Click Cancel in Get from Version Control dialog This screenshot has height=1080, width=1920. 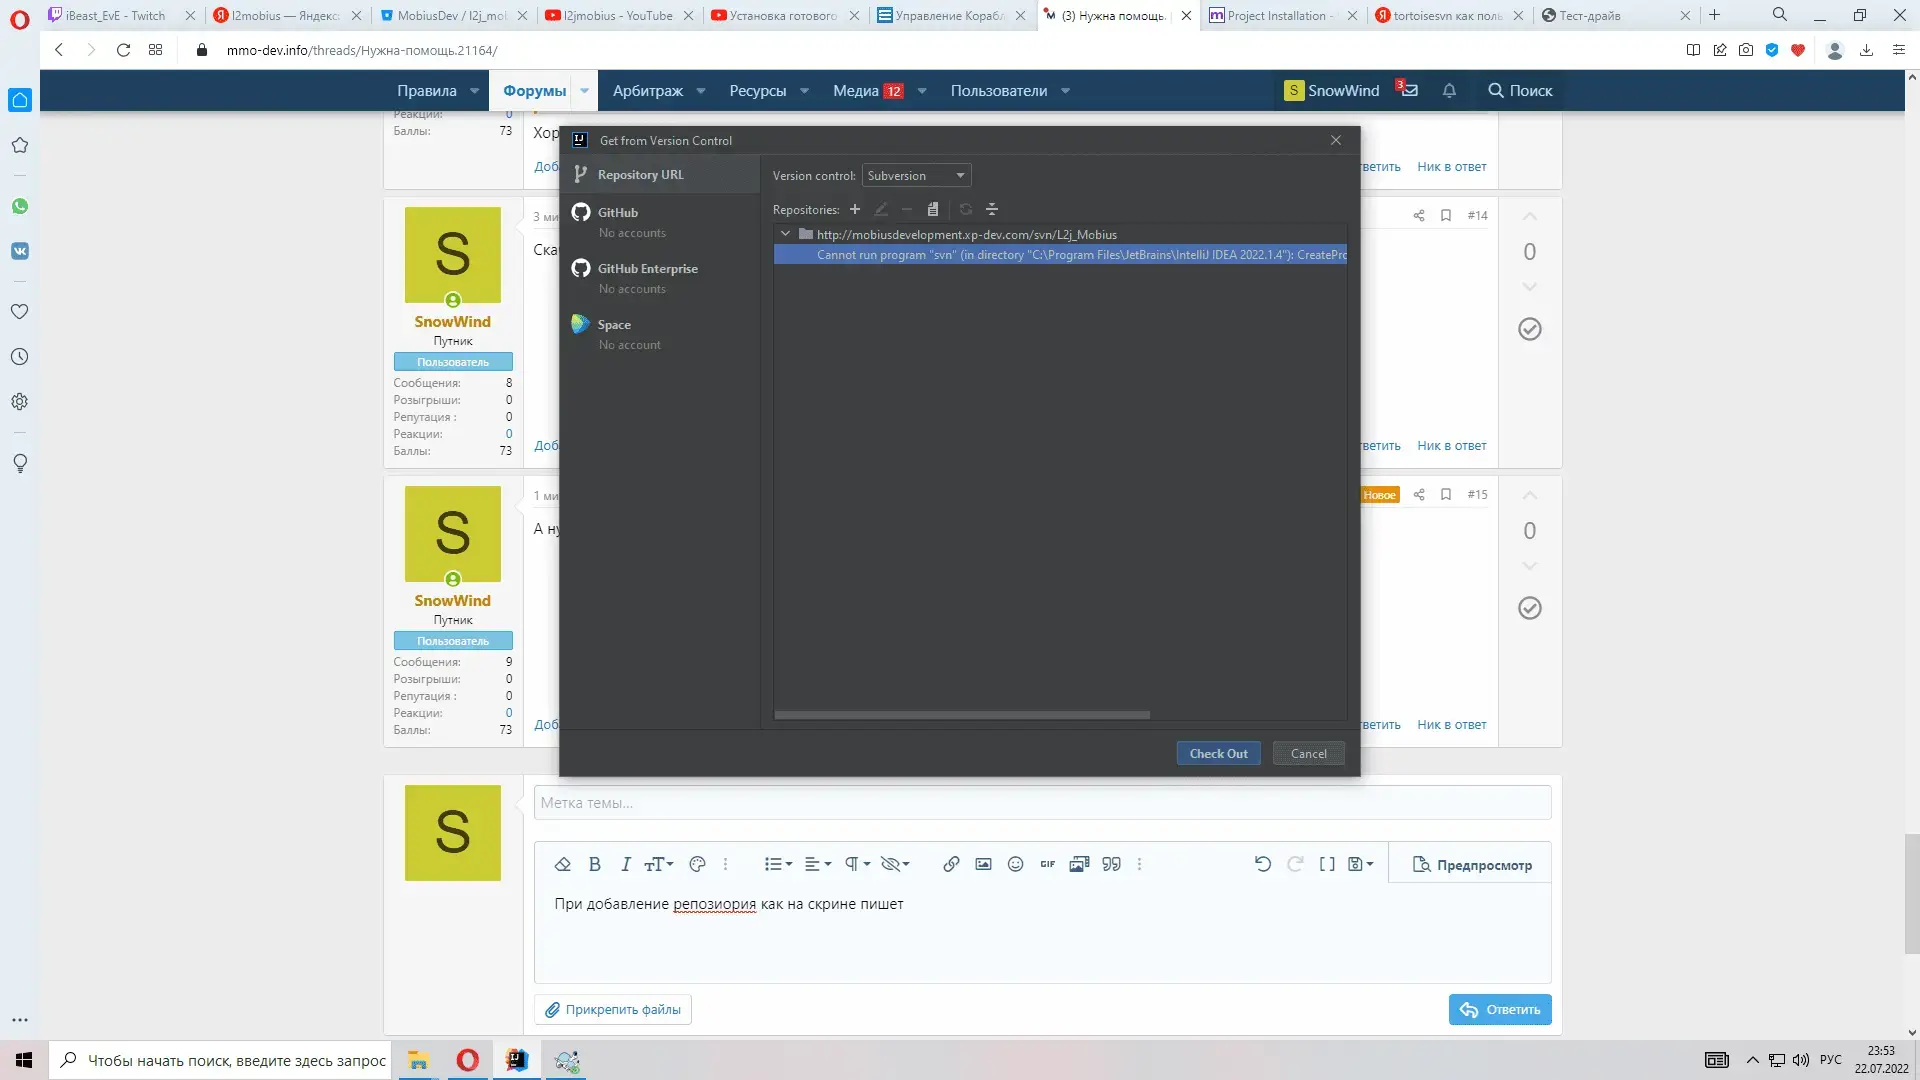point(1308,754)
